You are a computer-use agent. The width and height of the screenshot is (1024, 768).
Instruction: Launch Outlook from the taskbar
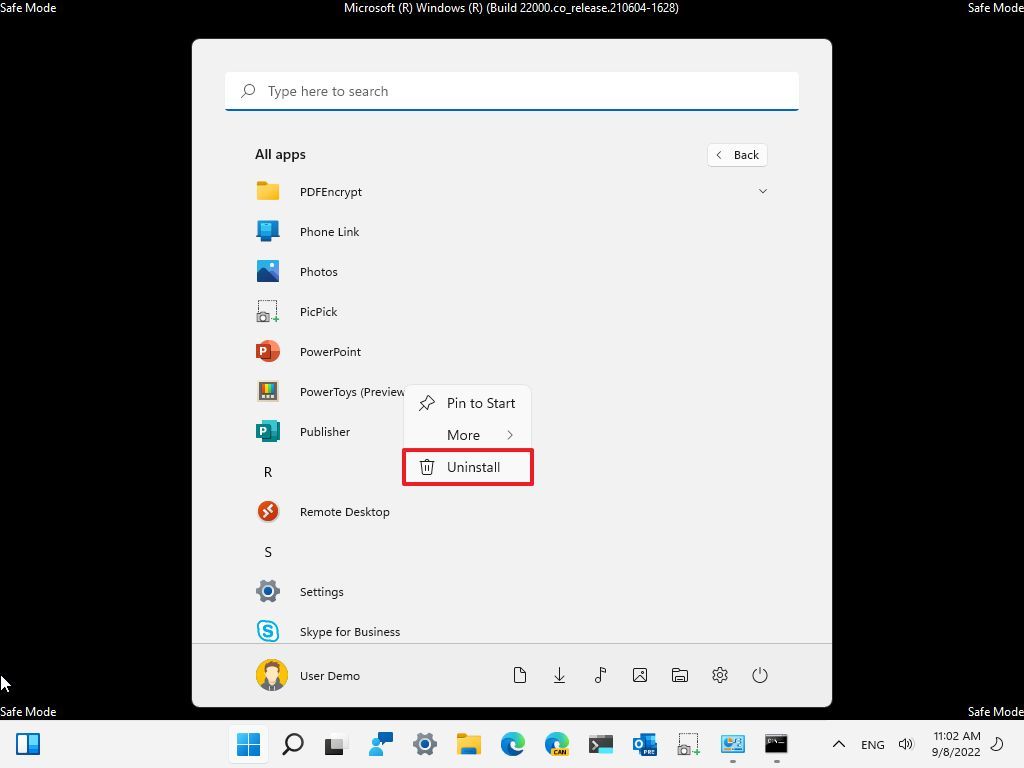[x=645, y=744]
